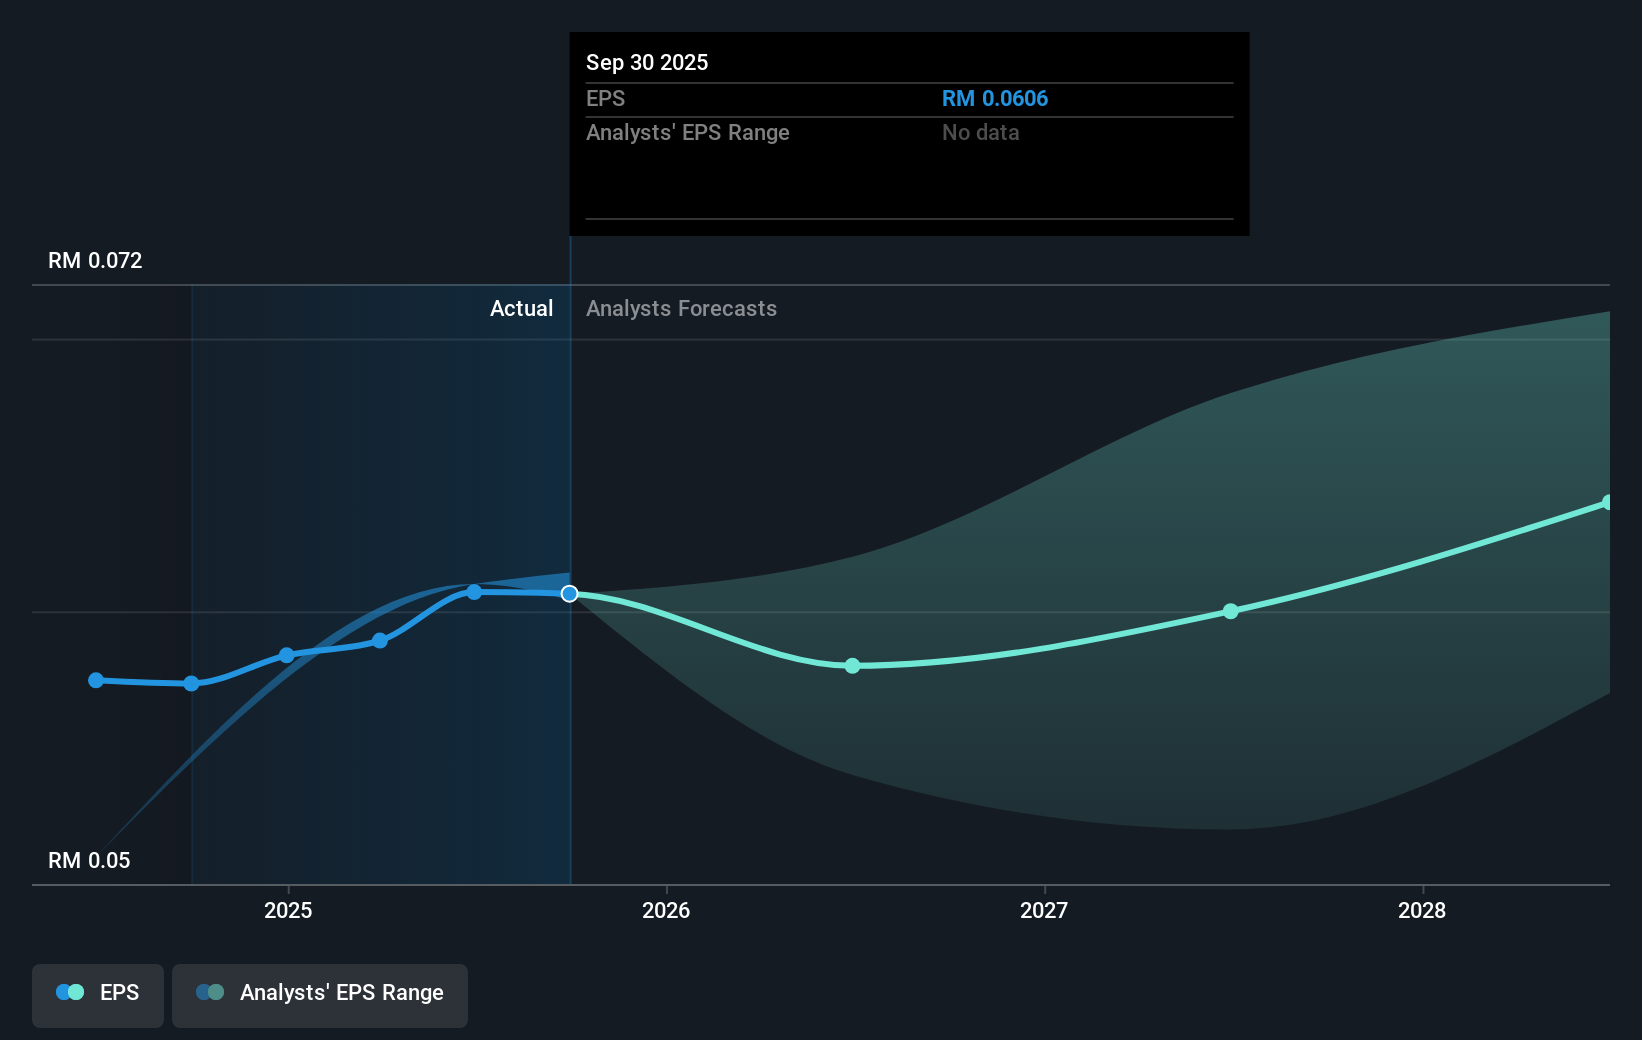This screenshot has width=1642, height=1040.
Task: Click the No data text in tooltip
Action: click(980, 133)
